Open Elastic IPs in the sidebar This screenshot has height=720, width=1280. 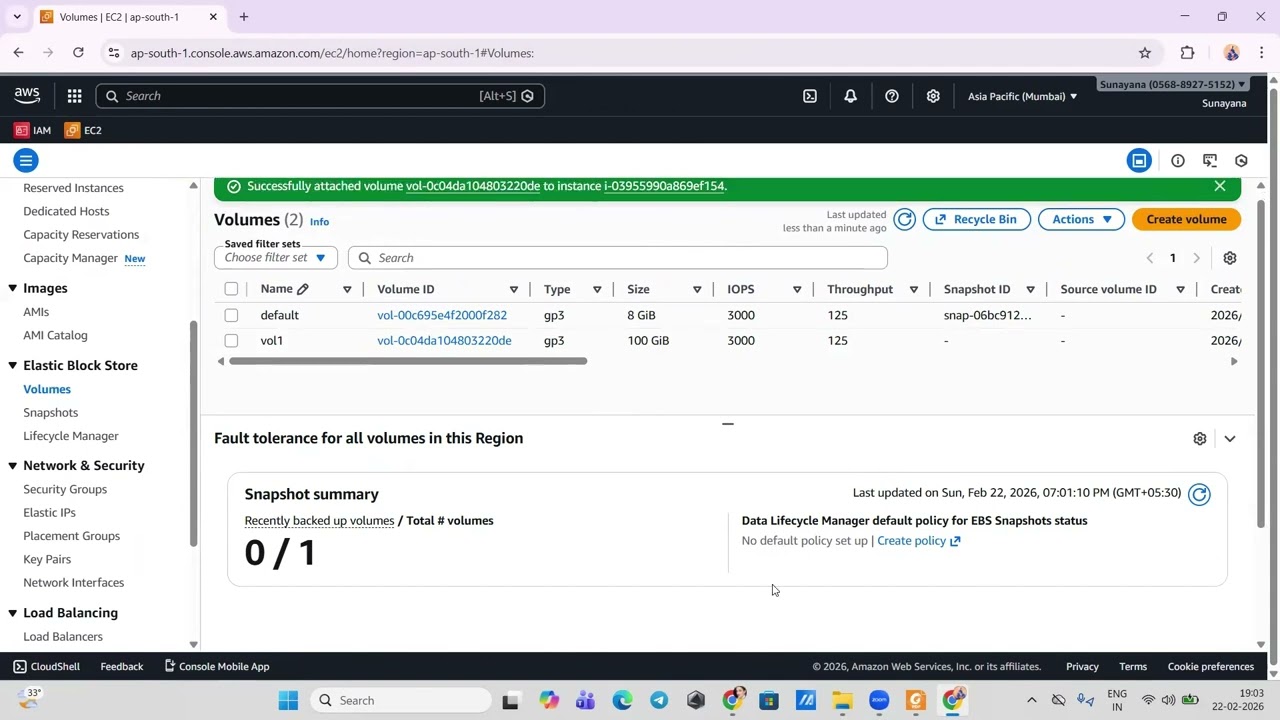tap(49, 512)
